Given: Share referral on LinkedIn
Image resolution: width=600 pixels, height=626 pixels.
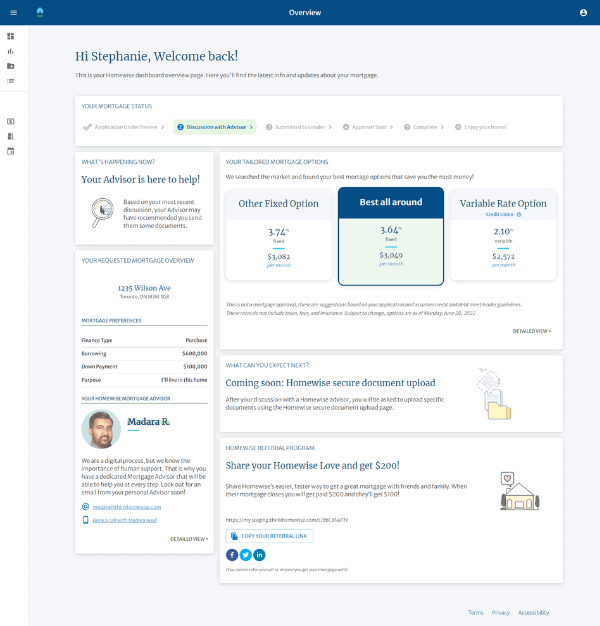Looking at the screenshot, I should point(259,555).
